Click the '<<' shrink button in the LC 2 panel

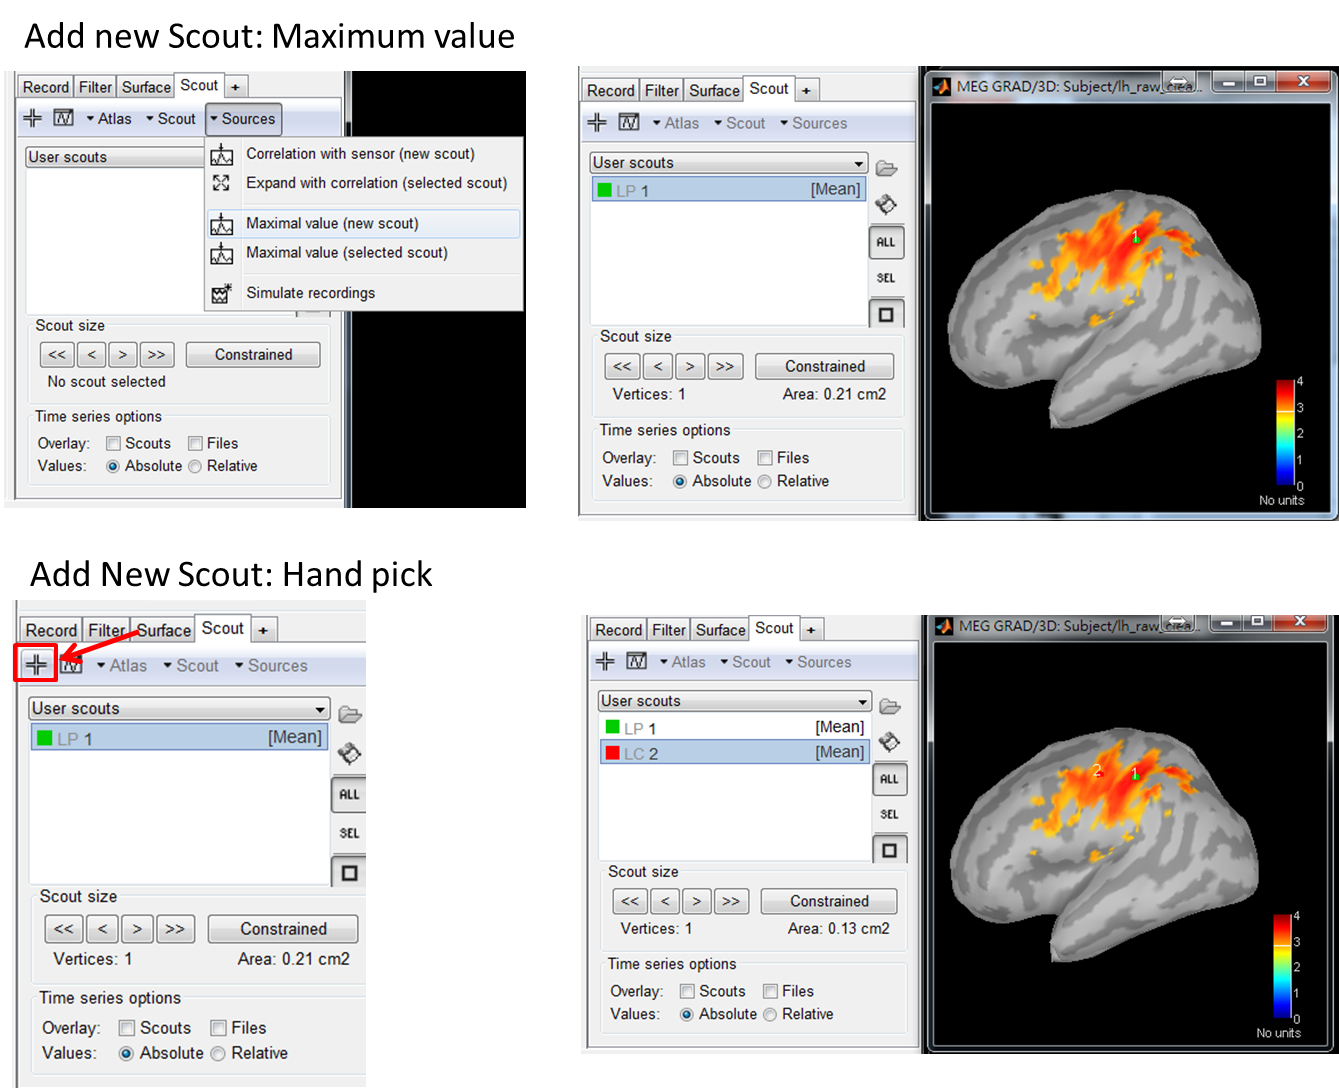point(630,901)
